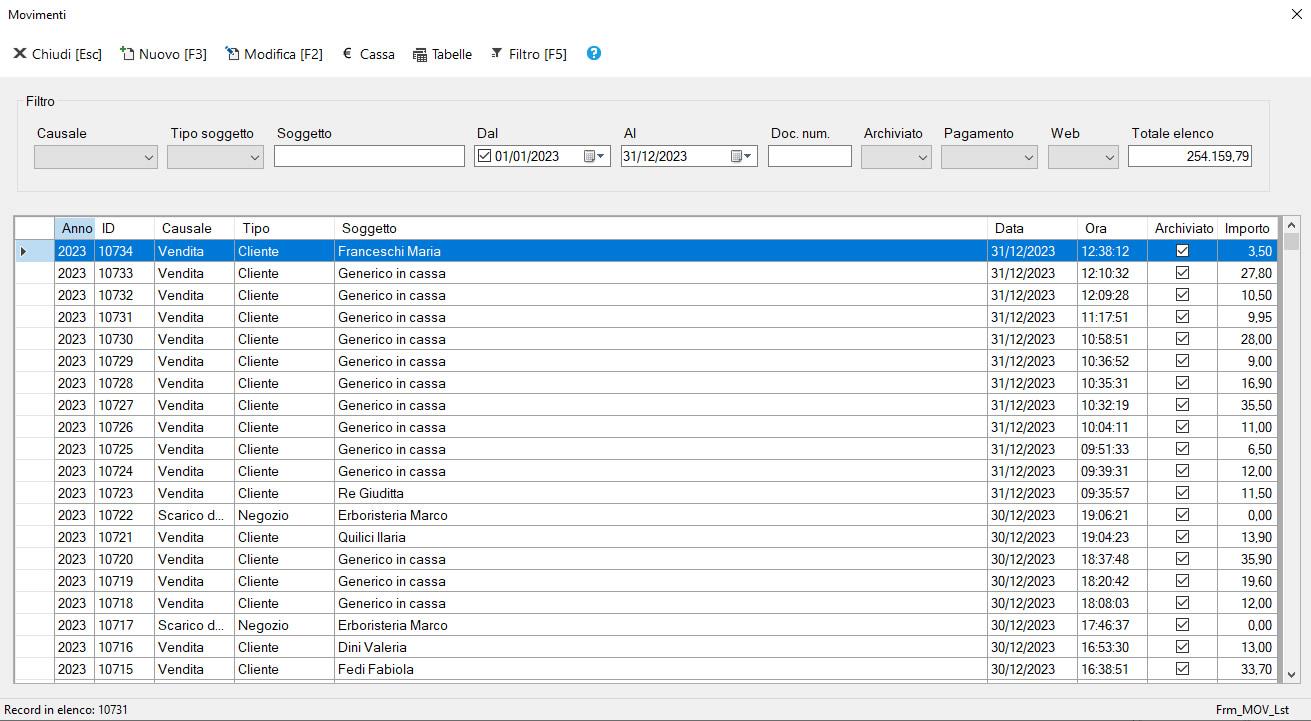Sort by the Tipo column header
The image size is (1311, 721).
click(285, 228)
